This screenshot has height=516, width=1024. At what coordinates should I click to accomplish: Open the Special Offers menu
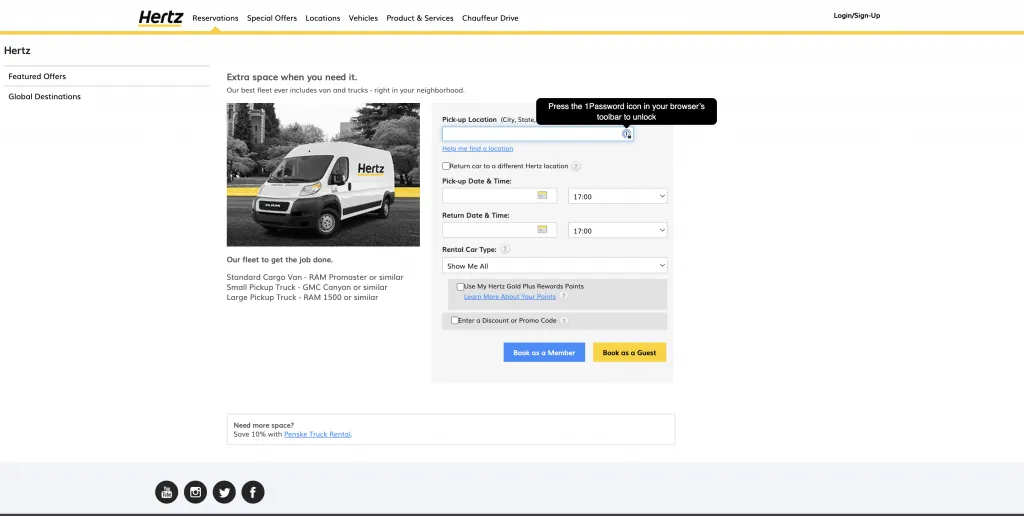click(x=272, y=18)
